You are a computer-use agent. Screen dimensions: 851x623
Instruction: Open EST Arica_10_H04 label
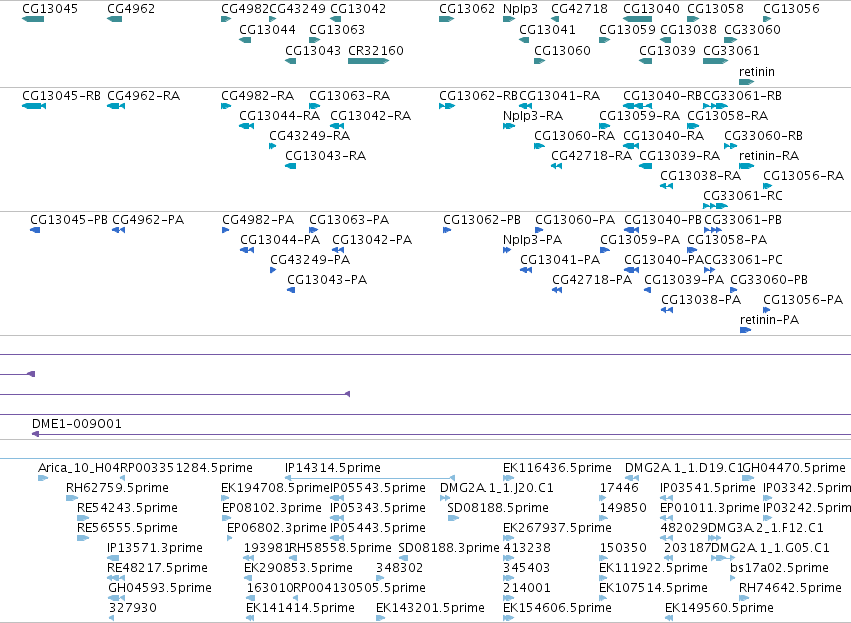coord(79,468)
